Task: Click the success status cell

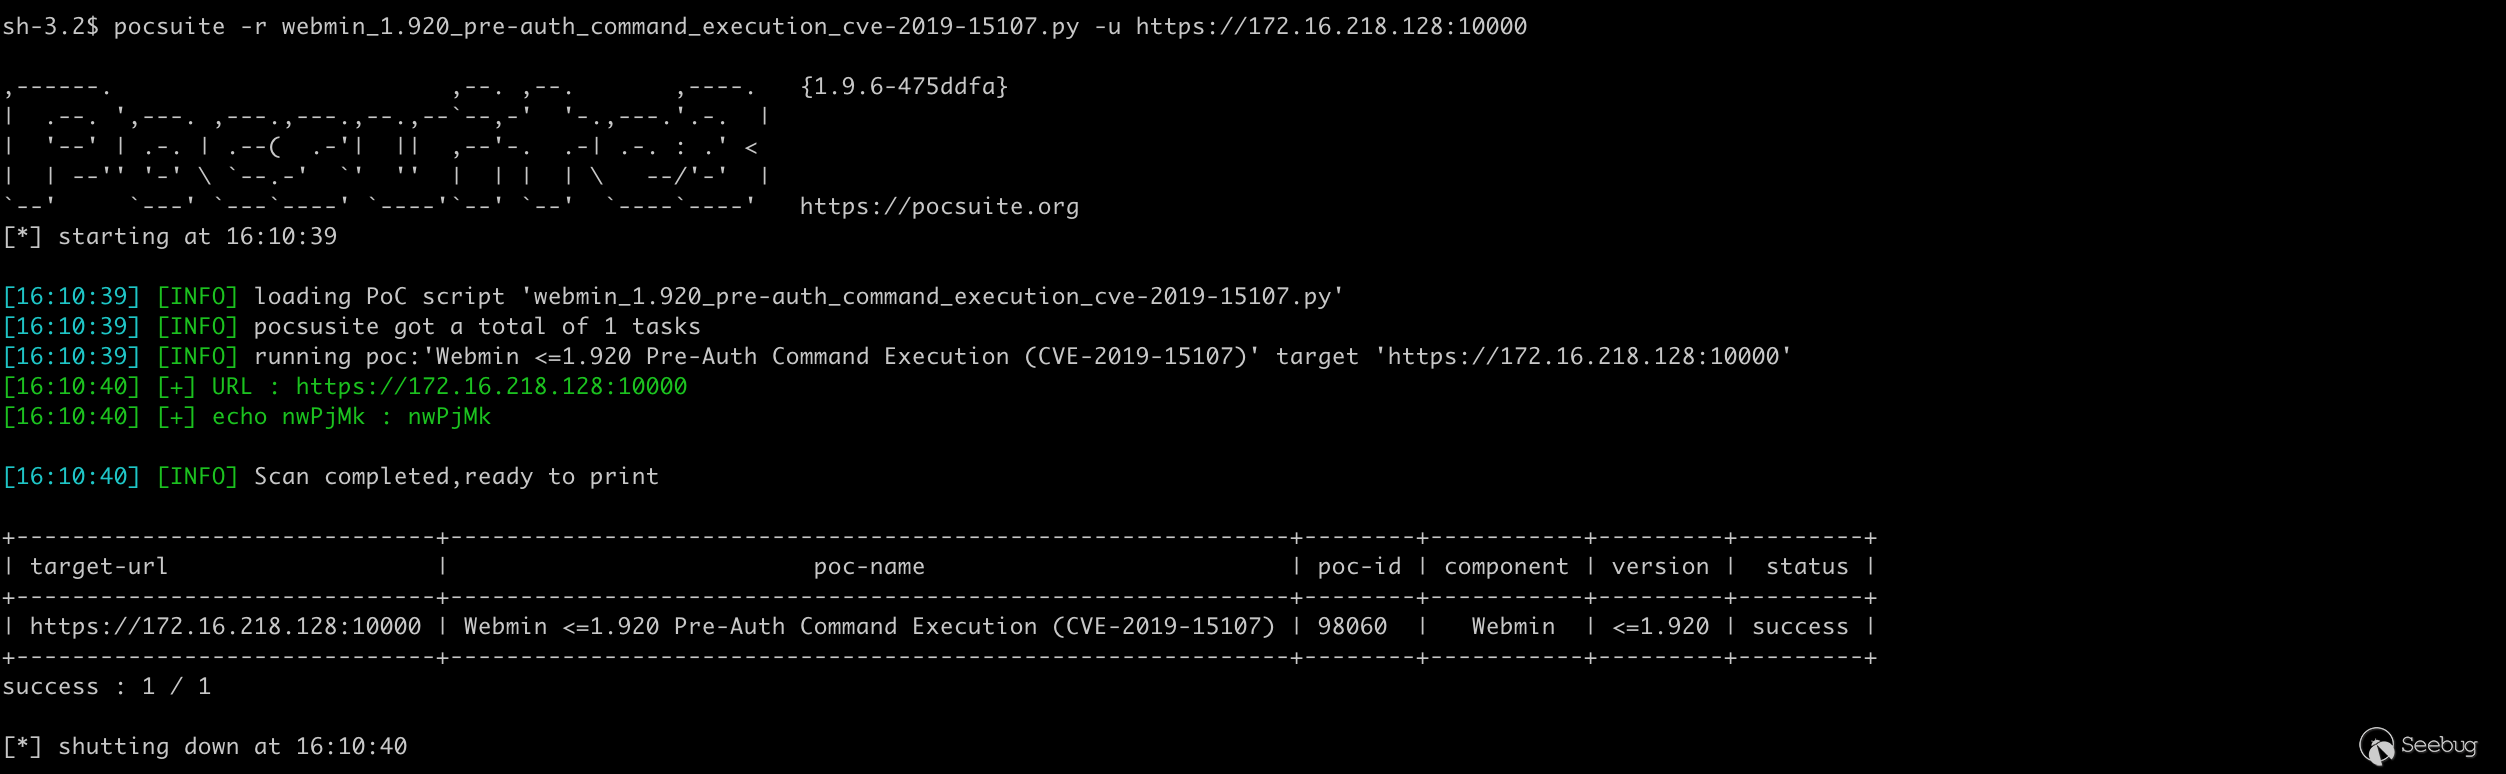Action: (x=1799, y=627)
